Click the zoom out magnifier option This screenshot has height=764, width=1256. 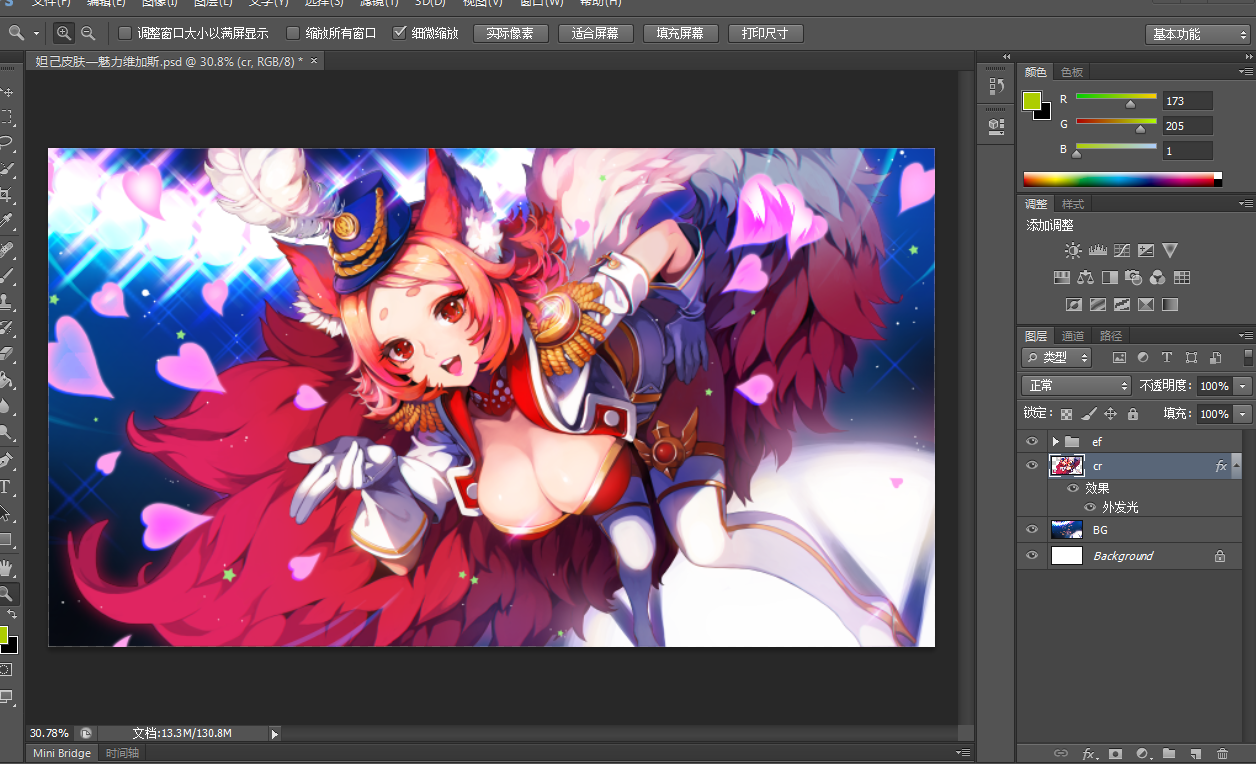tap(88, 33)
